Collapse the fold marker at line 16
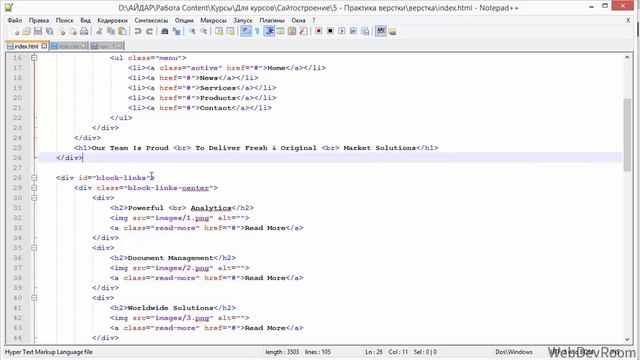This screenshot has height=360, width=640. [x=34, y=58]
